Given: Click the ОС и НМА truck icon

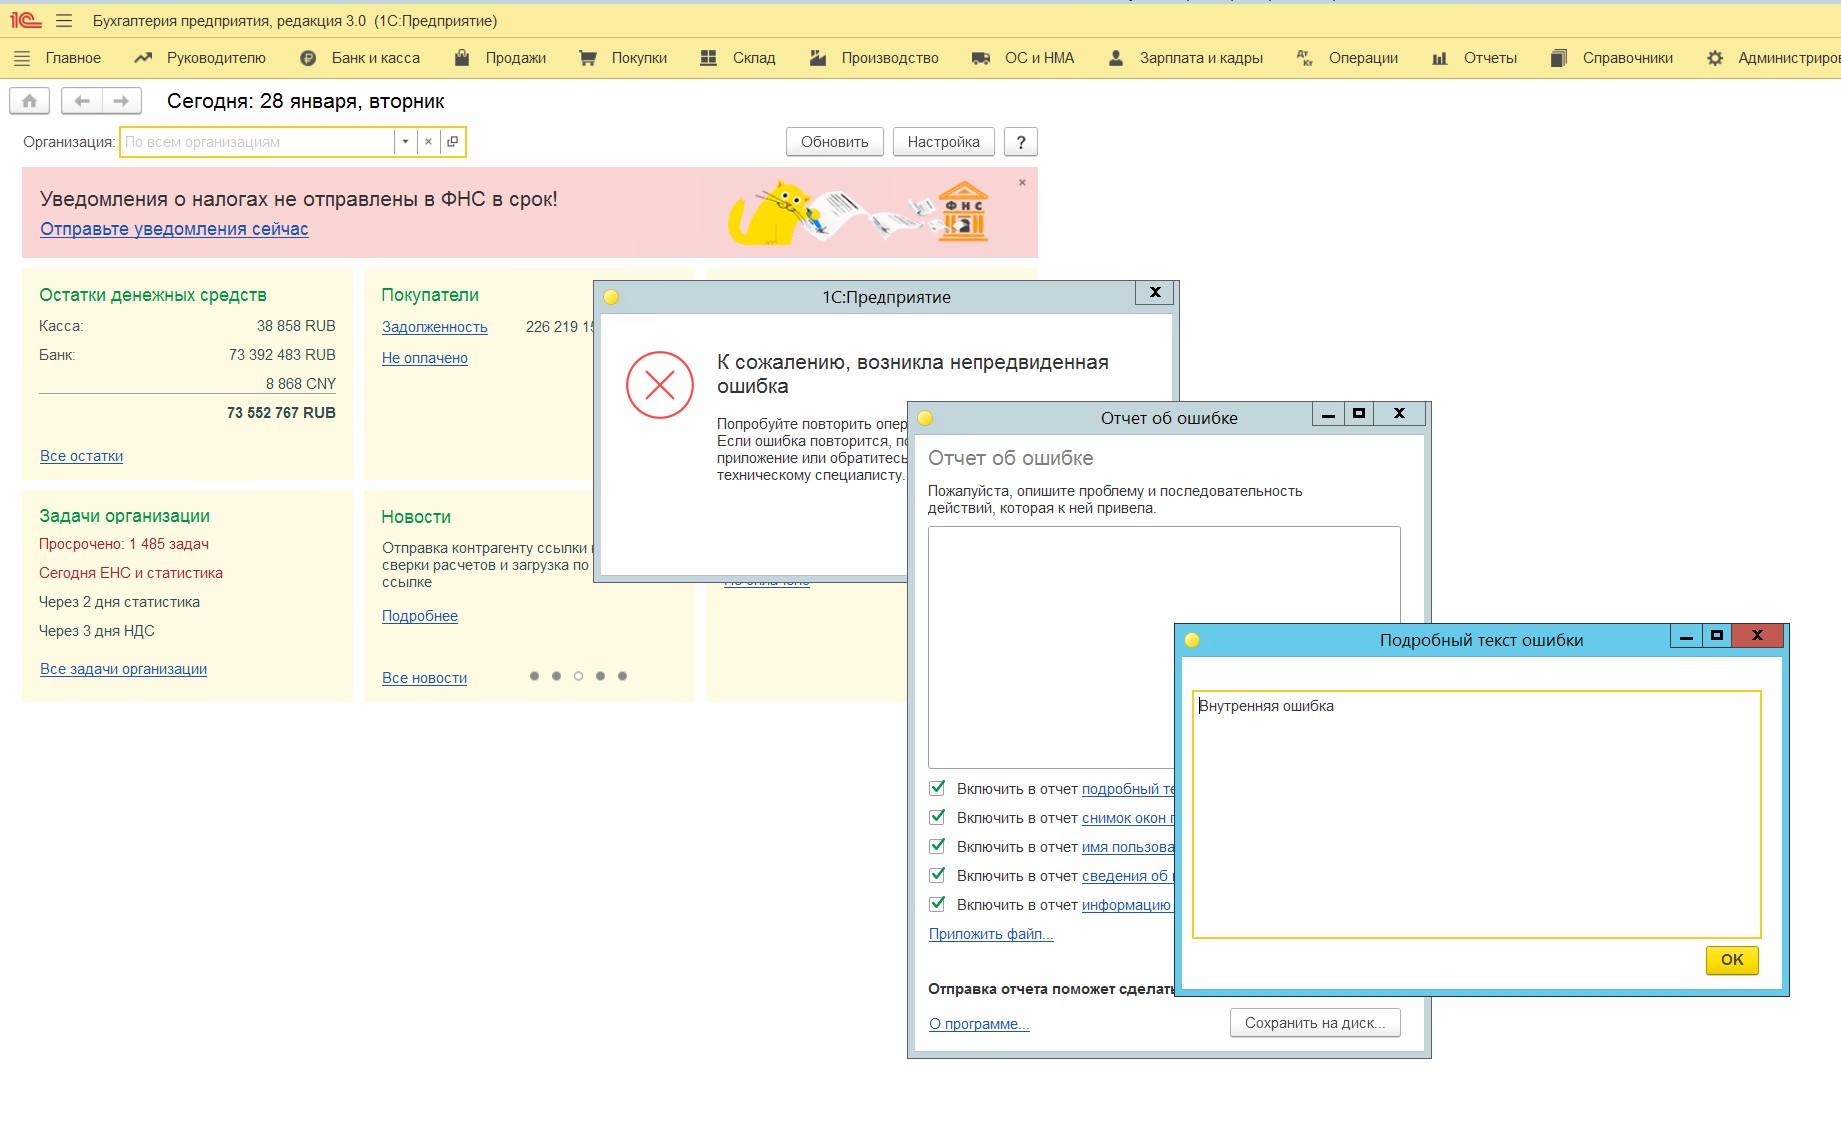Looking at the screenshot, I should tap(981, 58).
